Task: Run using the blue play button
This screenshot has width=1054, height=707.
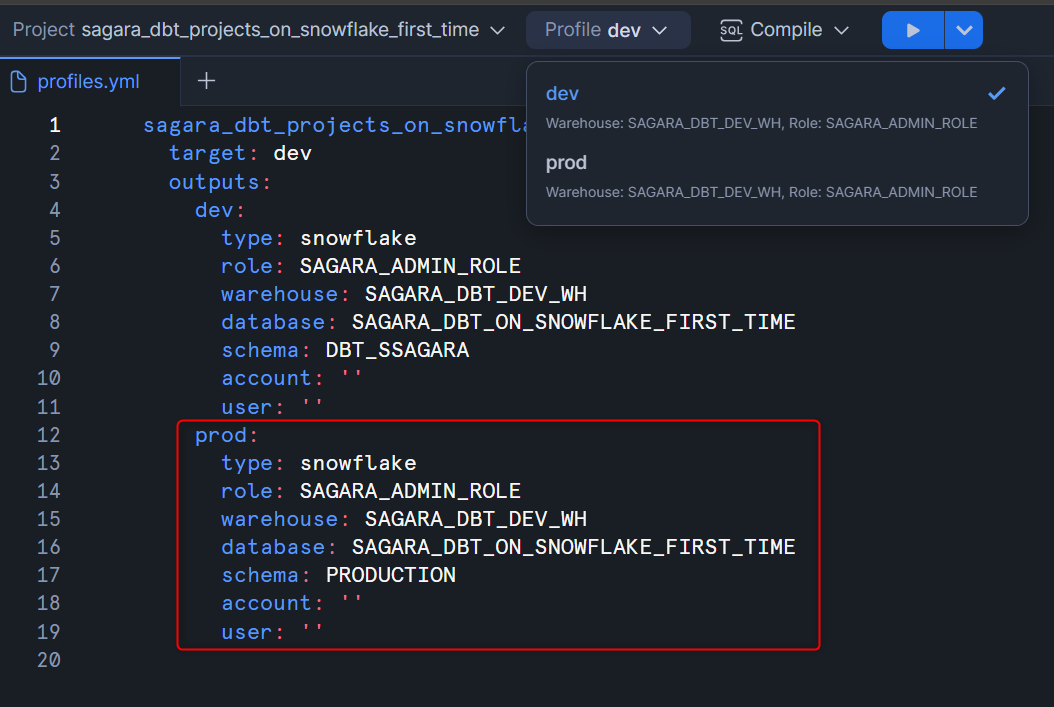Action: 913,30
